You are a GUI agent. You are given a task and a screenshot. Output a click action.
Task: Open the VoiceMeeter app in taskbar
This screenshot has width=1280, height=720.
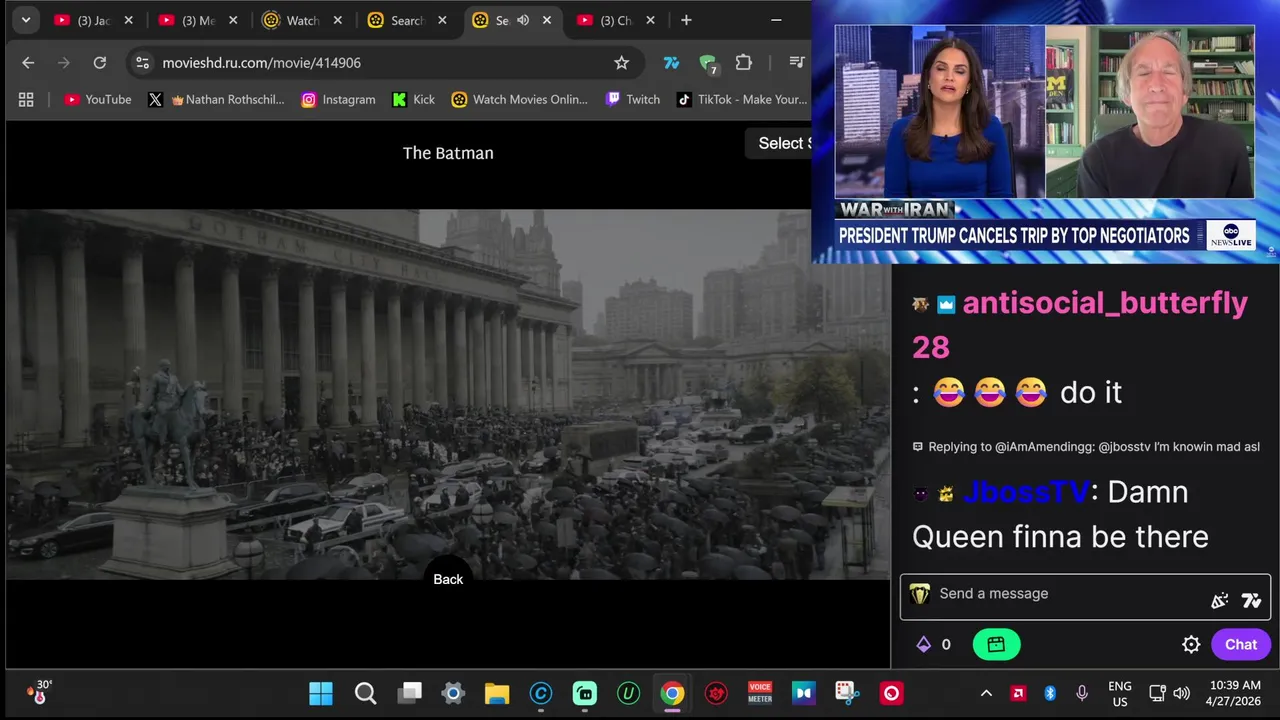[760, 693]
